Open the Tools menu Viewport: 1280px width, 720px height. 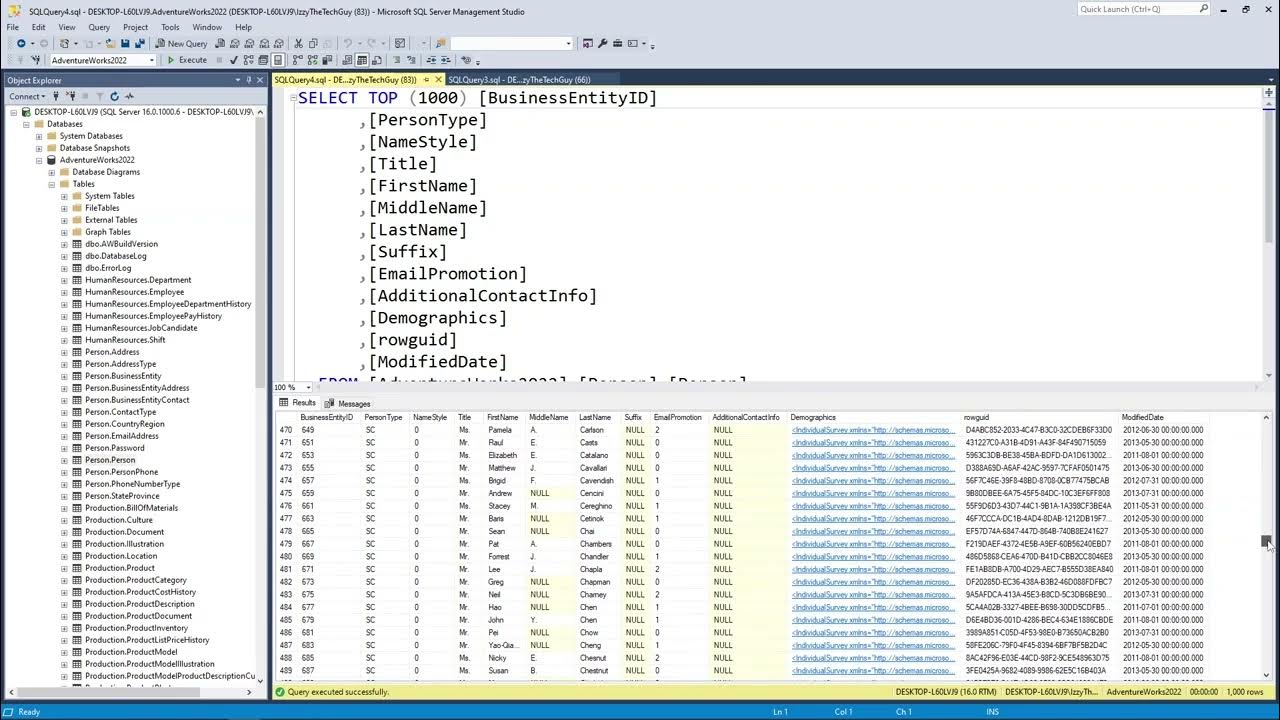click(170, 27)
